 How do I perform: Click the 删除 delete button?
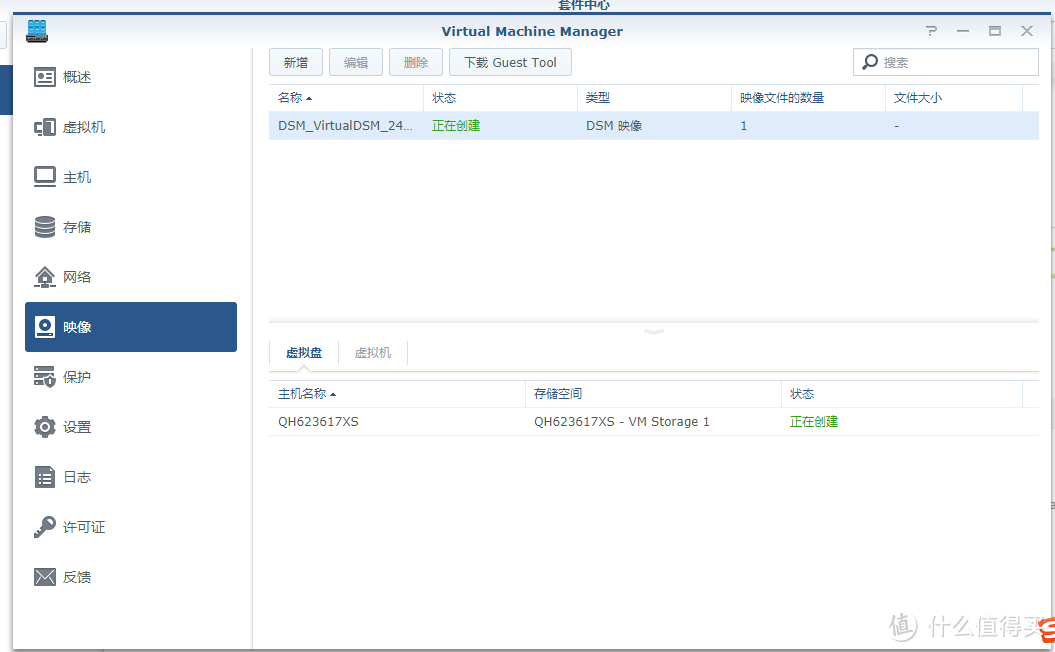pyautogui.click(x=416, y=63)
